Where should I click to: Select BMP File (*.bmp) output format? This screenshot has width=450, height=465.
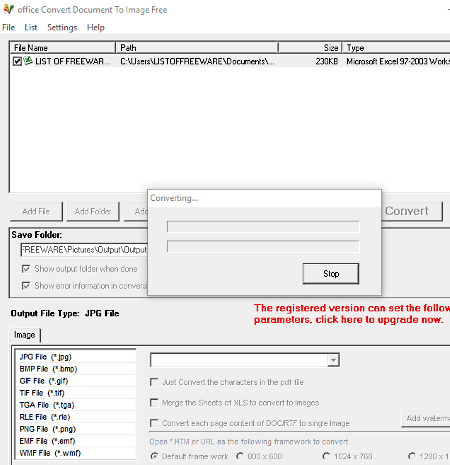tap(76, 369)
